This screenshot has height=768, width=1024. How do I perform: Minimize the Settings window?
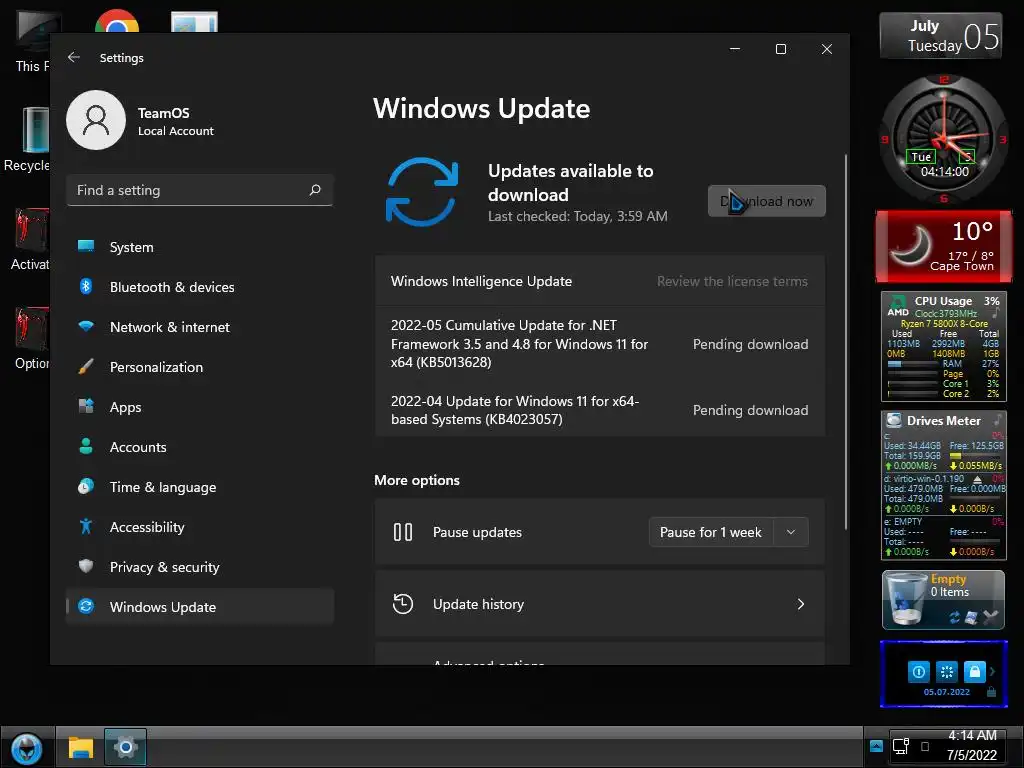[735, 49]
